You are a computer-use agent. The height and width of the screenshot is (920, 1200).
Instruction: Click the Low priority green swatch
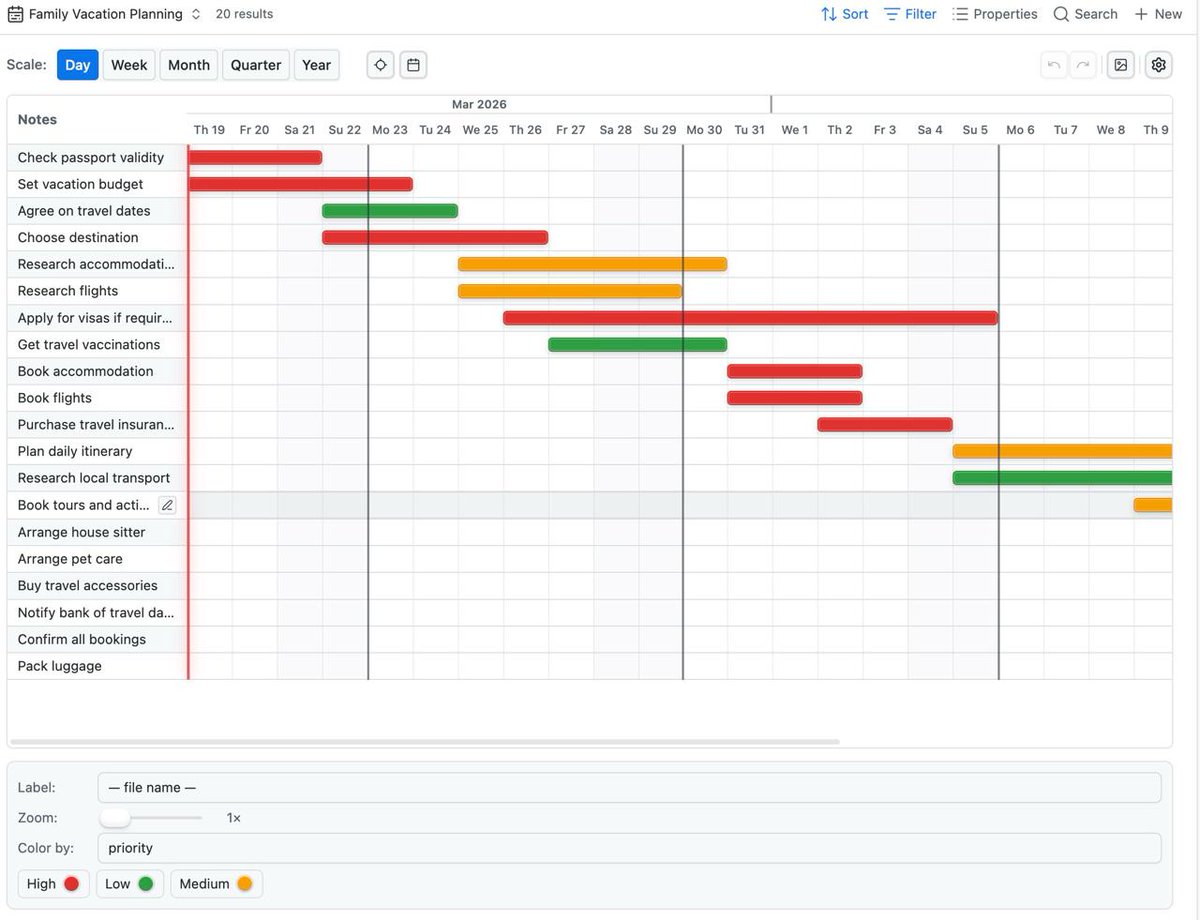(146, 884)
